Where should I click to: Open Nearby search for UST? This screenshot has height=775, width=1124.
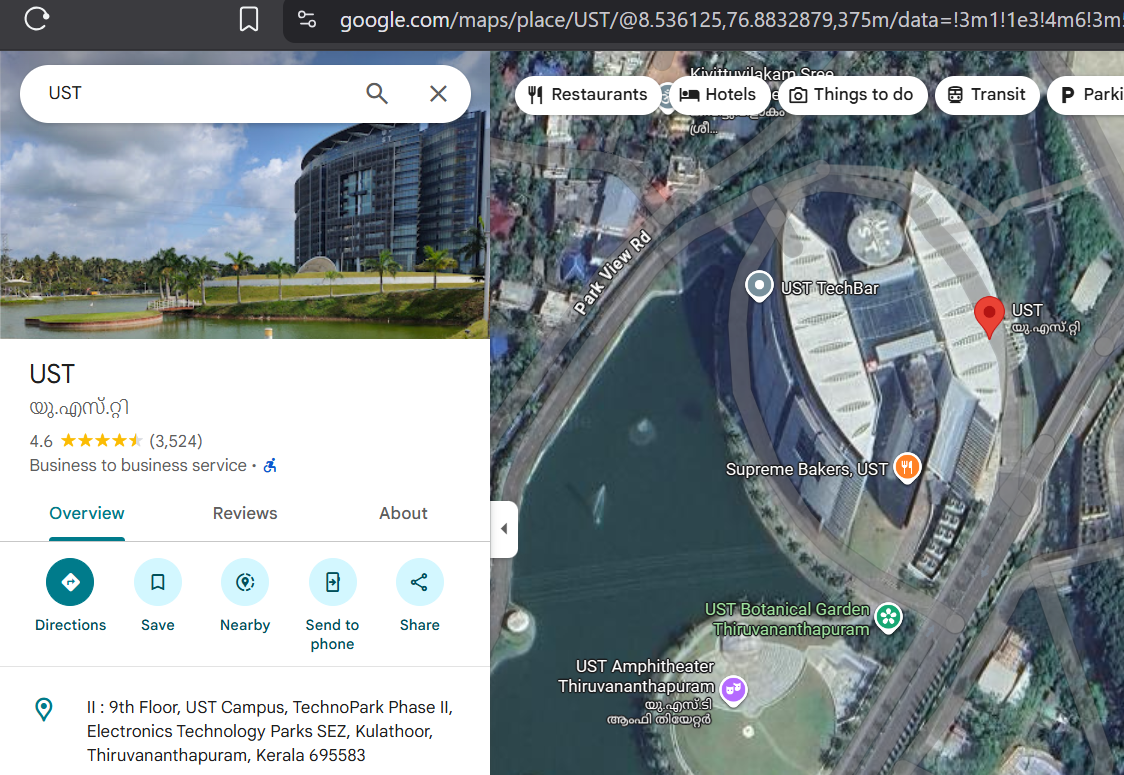tap(245, 582)
